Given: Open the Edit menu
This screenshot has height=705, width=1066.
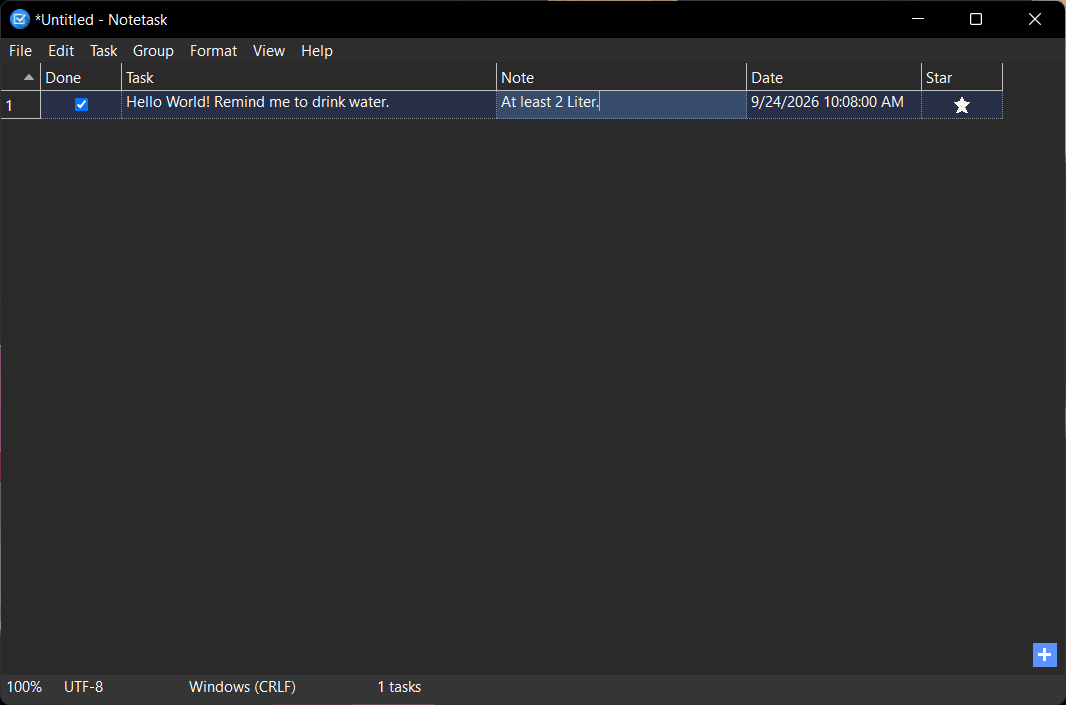Looking at the screenshot, I should [61, 51].
